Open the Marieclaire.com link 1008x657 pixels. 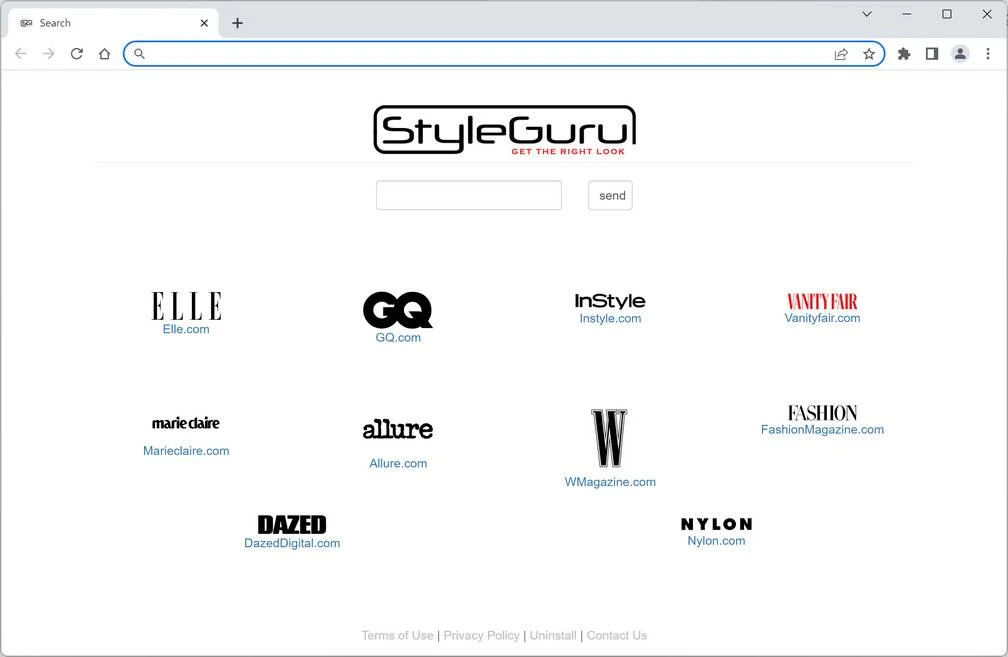coord(186,451)
